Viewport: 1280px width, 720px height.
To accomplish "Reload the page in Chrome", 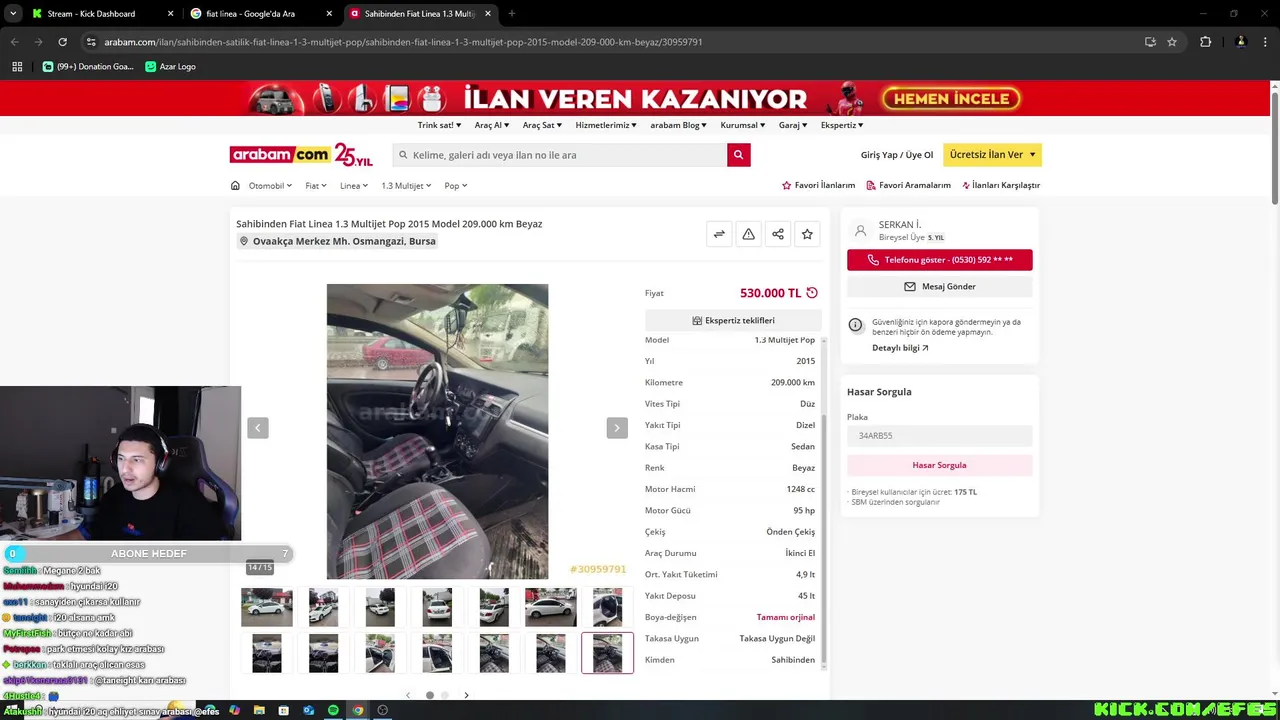I will pos(62,42).
